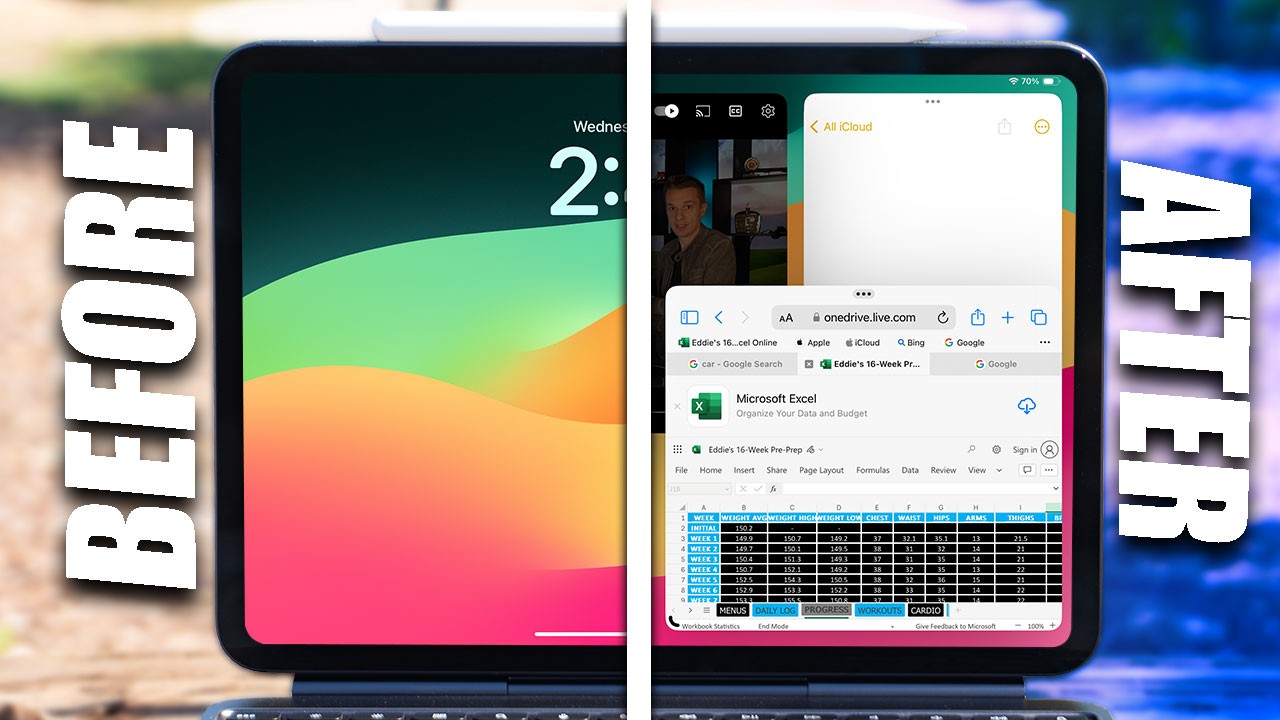Image resolution: width=1280 pixels, height=720 pixels.
Task: Click the onedrive.live.com address field
Action: (x=864, y=318)
